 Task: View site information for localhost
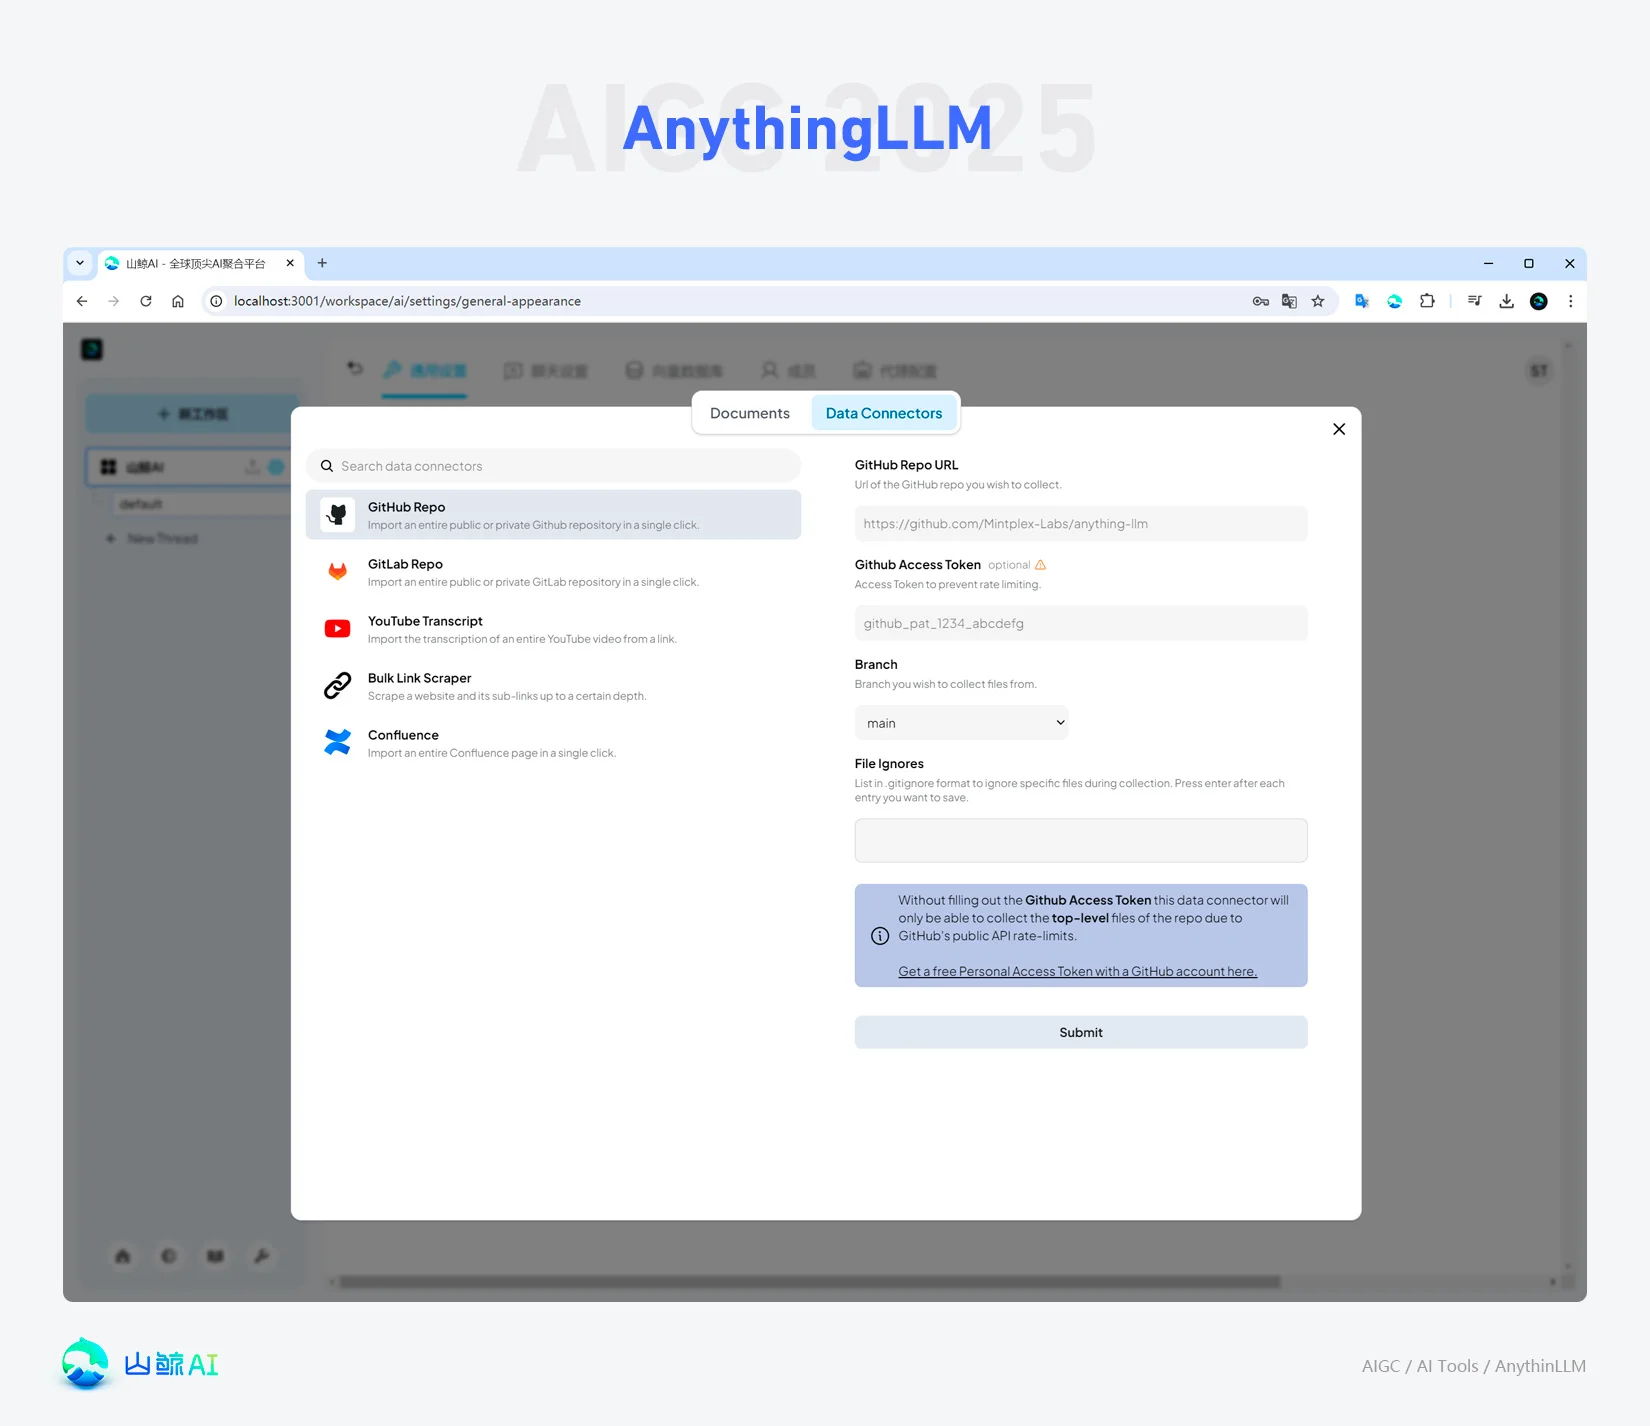tap(216, 301)
